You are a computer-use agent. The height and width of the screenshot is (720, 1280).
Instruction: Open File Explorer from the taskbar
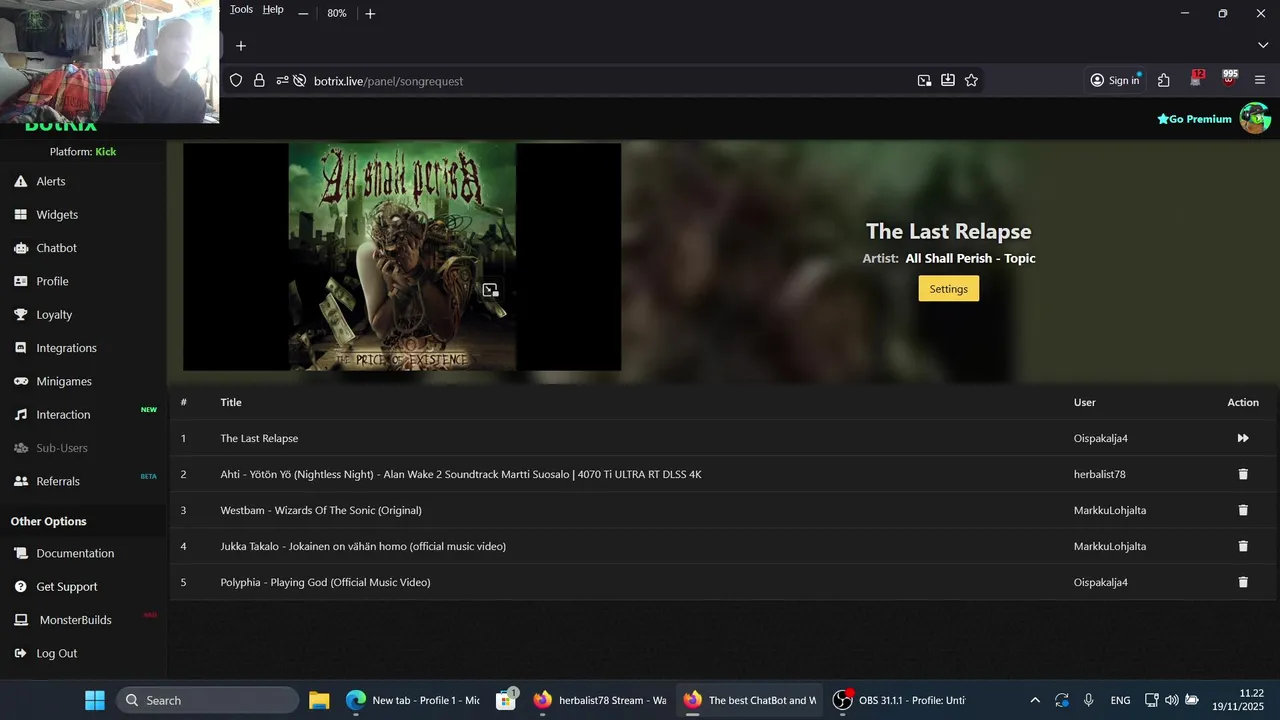coord(319,700)
